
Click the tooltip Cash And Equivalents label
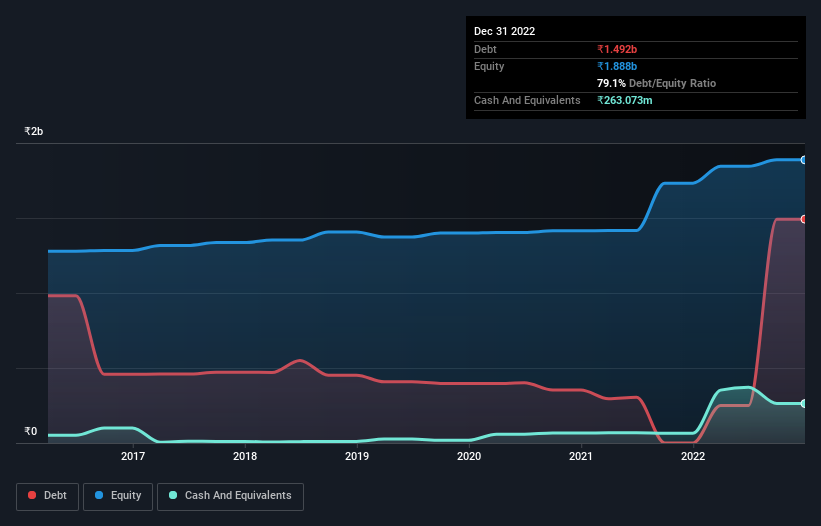527,100
